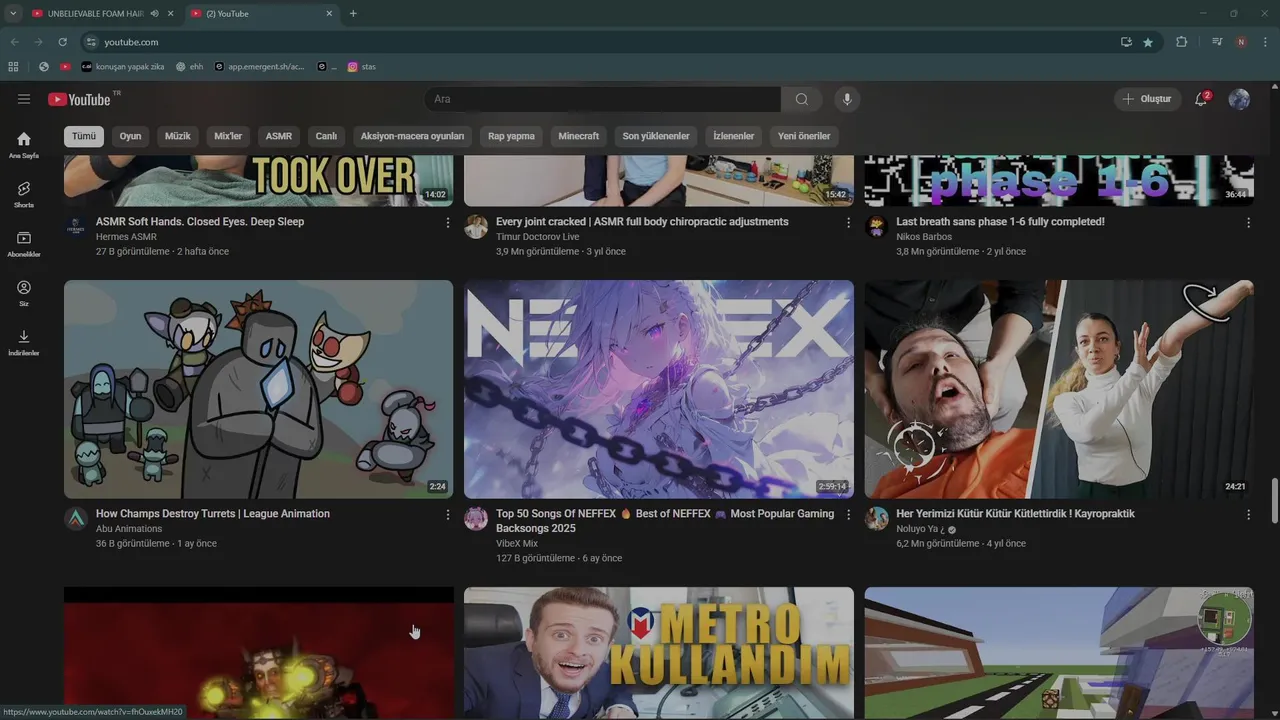The height and width of the screenshot is (720, 1280).
Task: Open the METRO KULLANDIM thumbnail
Action: 659,653
